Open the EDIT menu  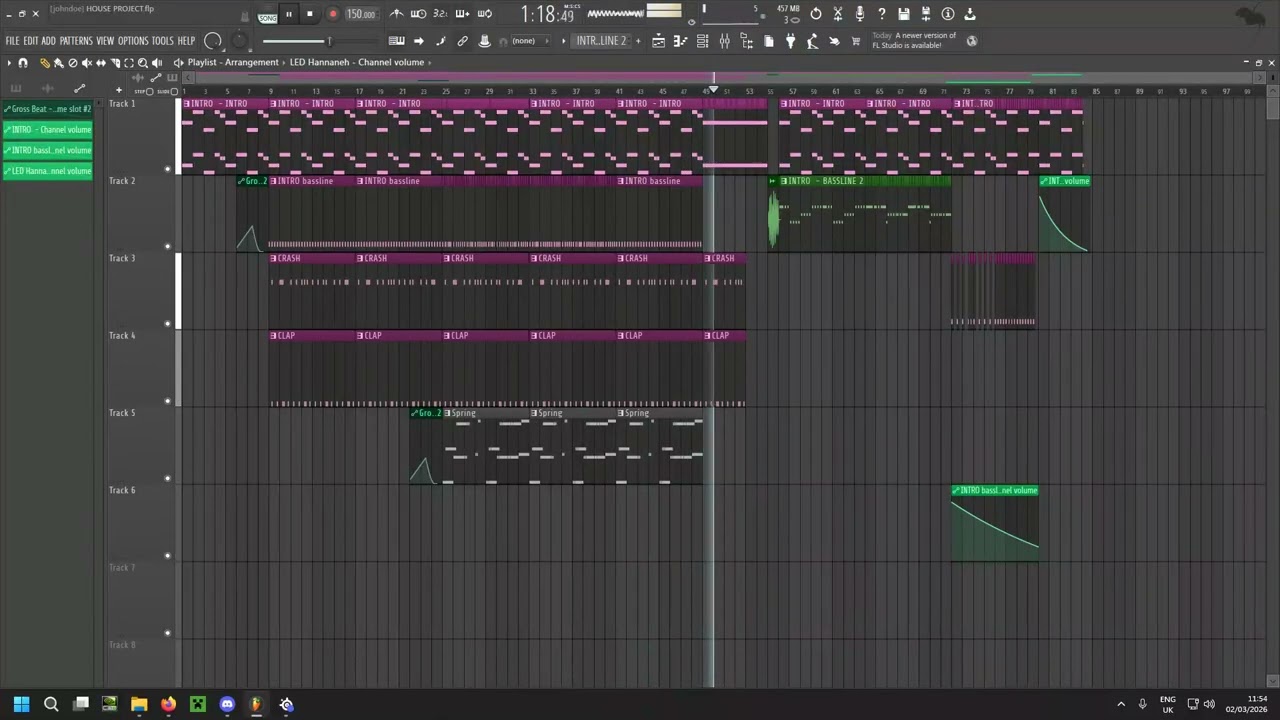tap(31, 41)
